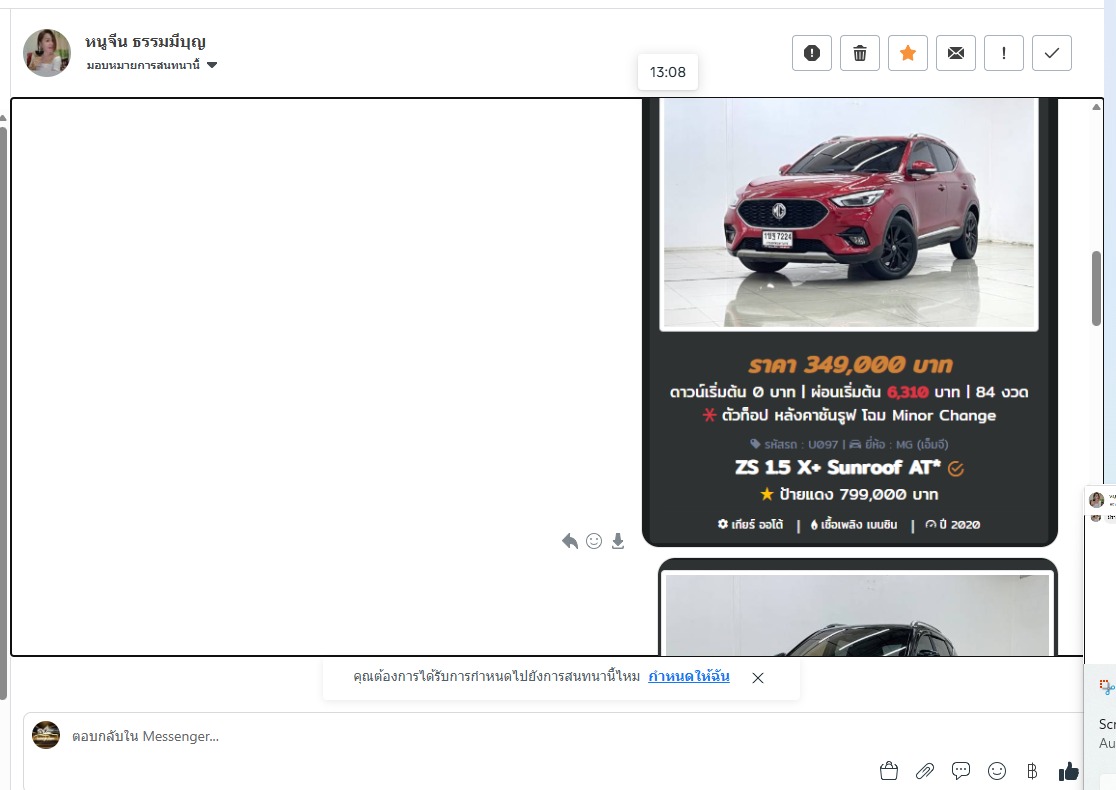Image resolution: width=1116 pixels, height=790 pixels.
Task: Click the ราคา 349,000 บาท price text
Action: point(850,365)
